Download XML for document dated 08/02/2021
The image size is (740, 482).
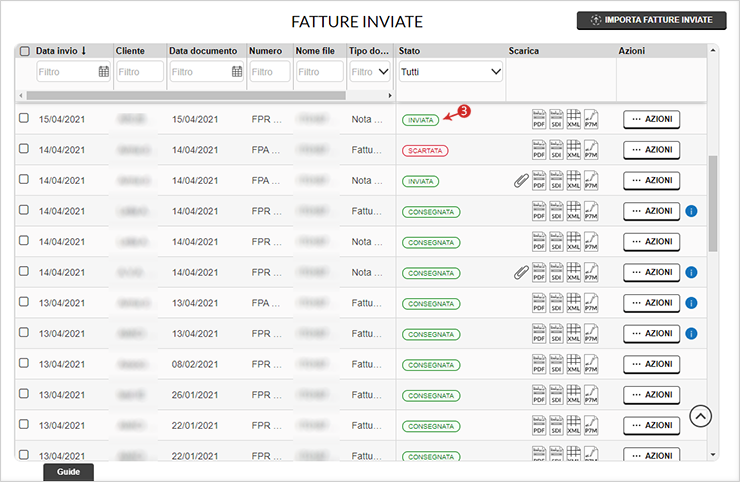tap(573, 365)
